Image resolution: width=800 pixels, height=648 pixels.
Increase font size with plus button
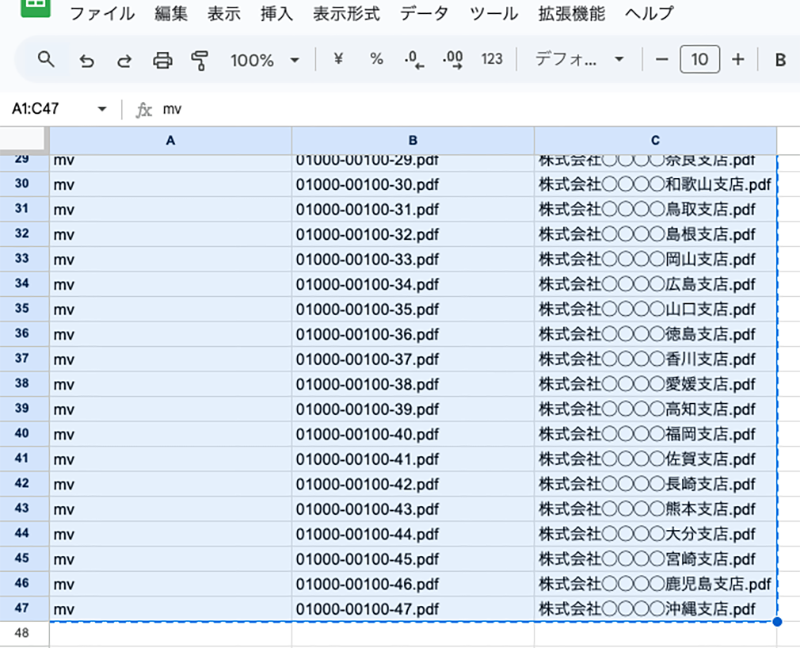(738, 60)
